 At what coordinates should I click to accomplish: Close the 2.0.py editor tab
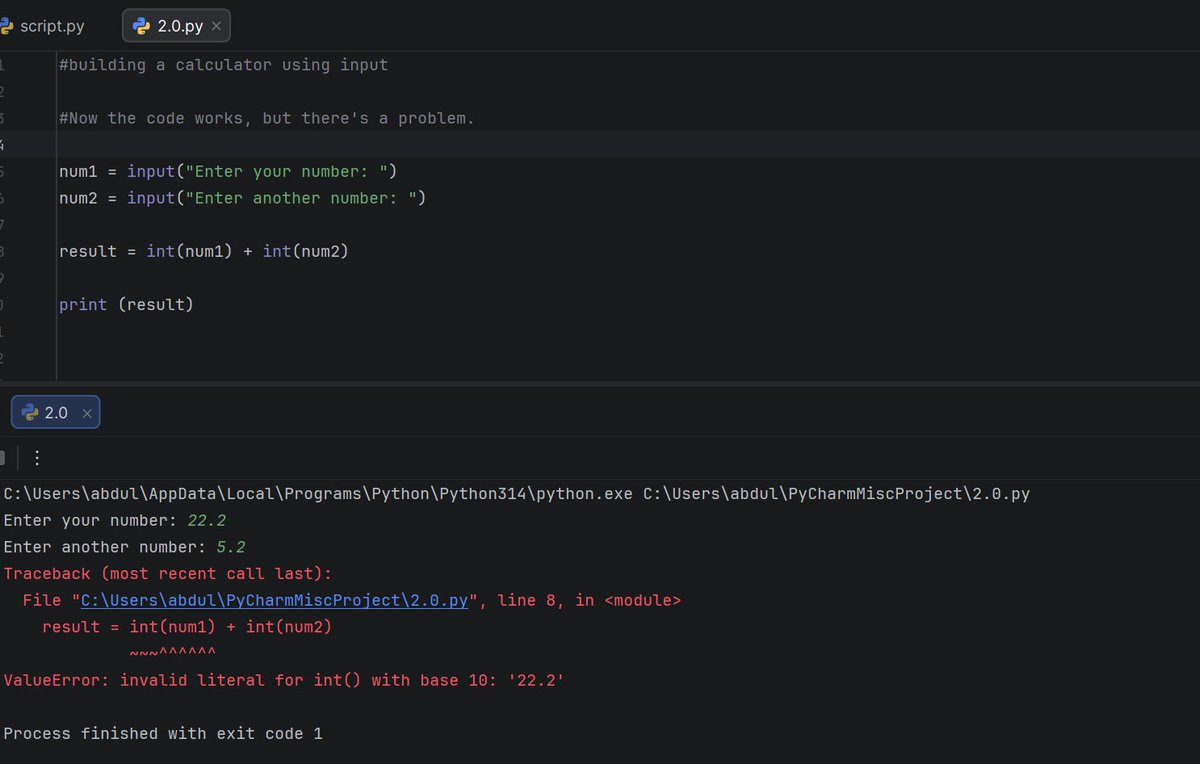point(216,26)
